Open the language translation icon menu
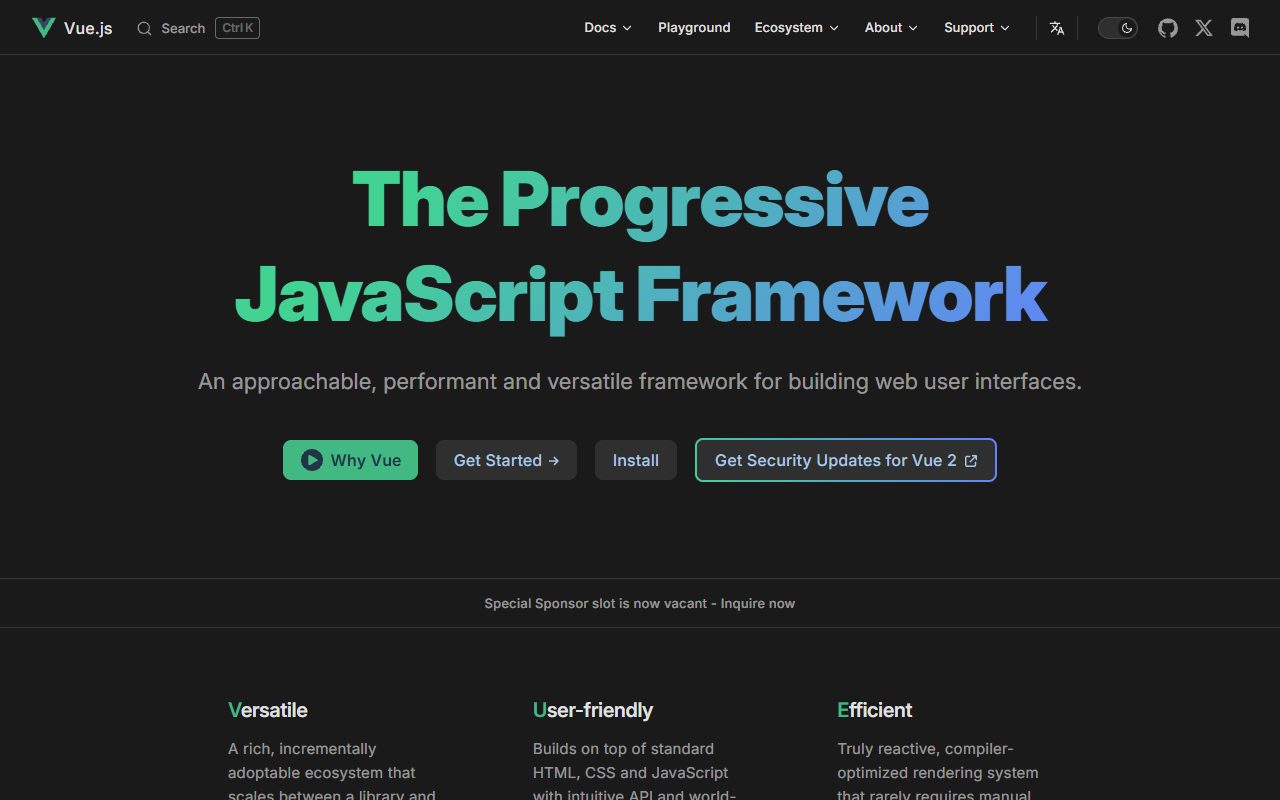The height and width of the screenshot is (800, 1280). click(x=1057, y=28)
